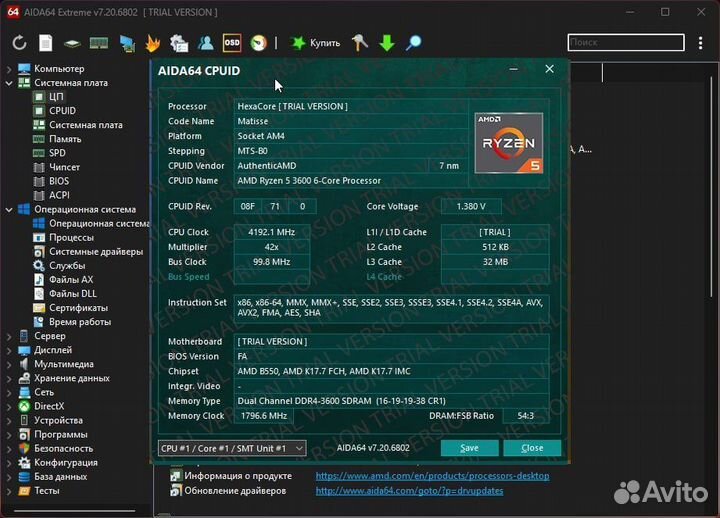Screen dimensions: 720x518
Task: Click the Close button in CPUID
Action: coord(532,448)
